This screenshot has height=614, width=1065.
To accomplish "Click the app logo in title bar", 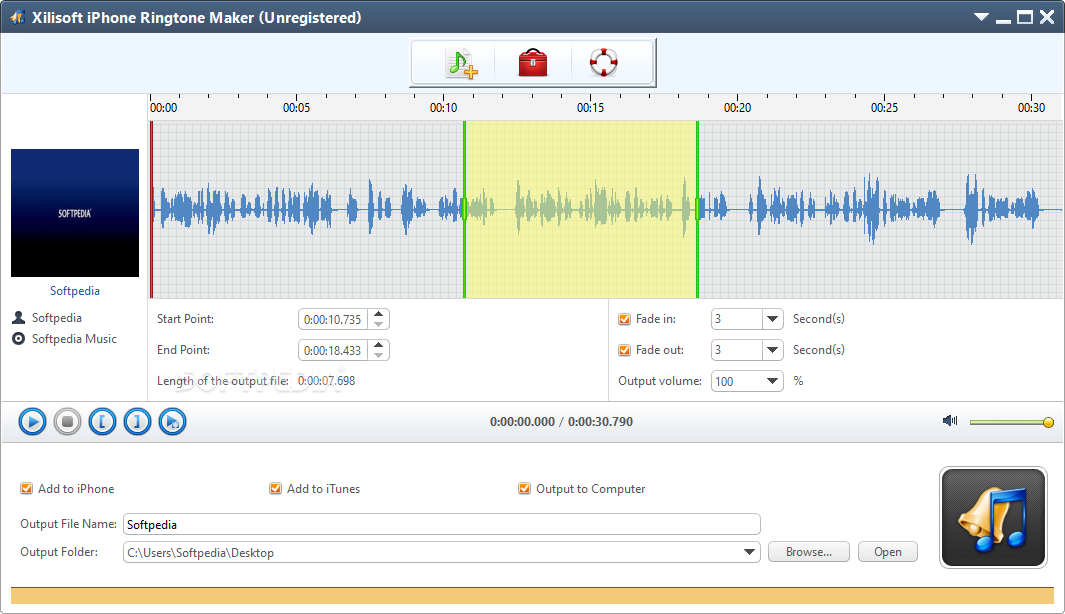I will click(x=17, y=17).
